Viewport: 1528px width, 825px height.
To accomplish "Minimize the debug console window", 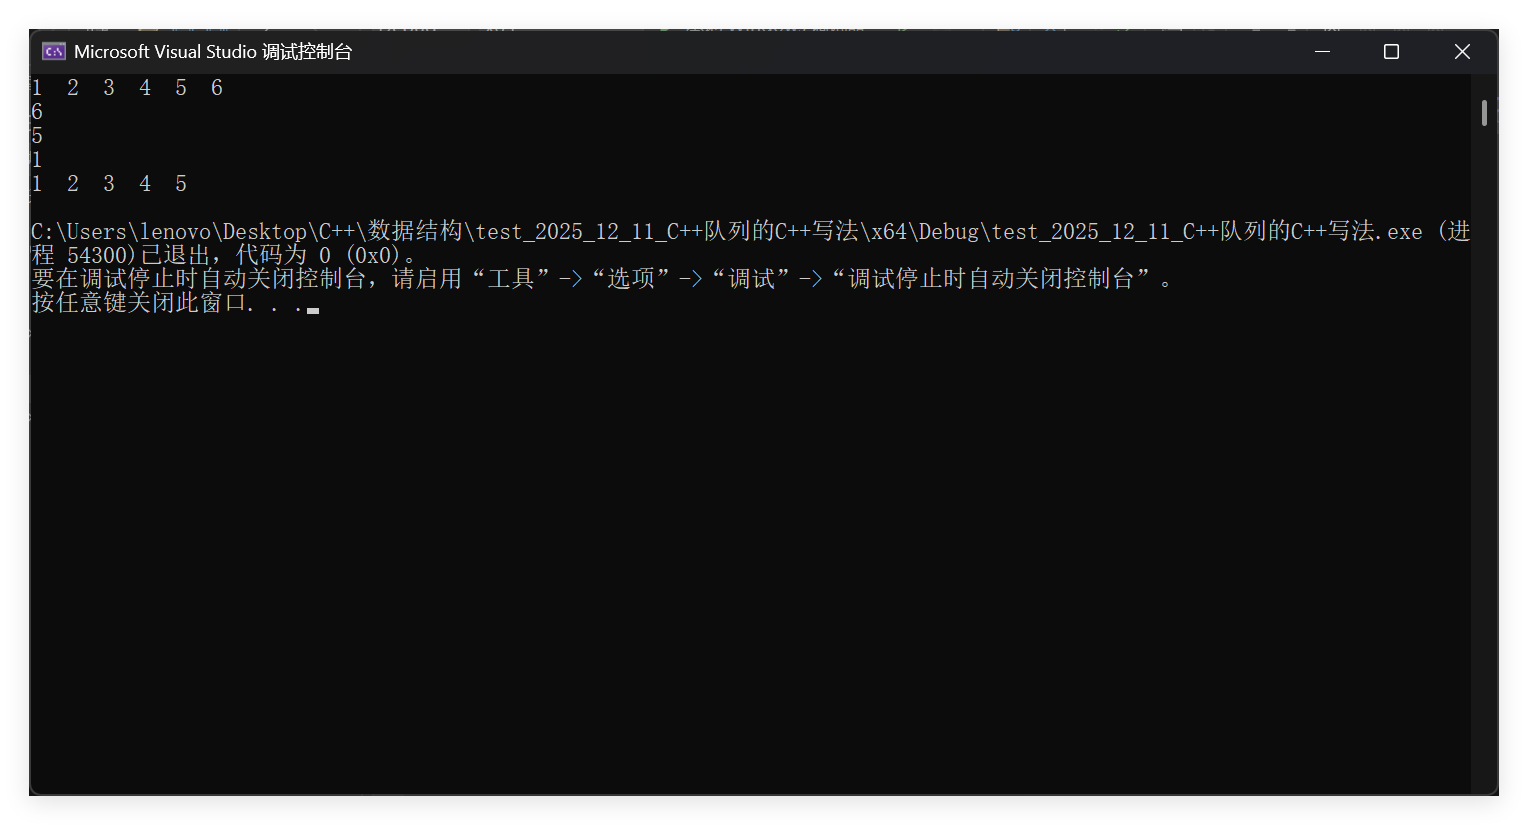I will [x=1322, y=51].
